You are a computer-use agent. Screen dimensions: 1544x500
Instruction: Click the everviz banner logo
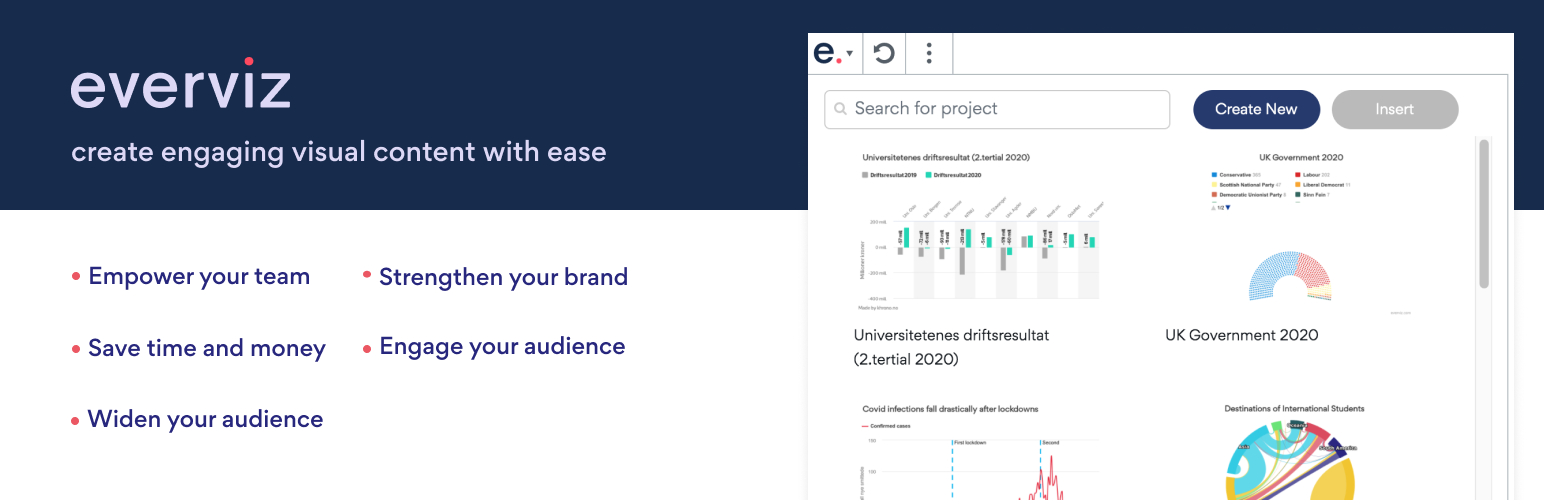pyautogui.click(x=181, y=84)
